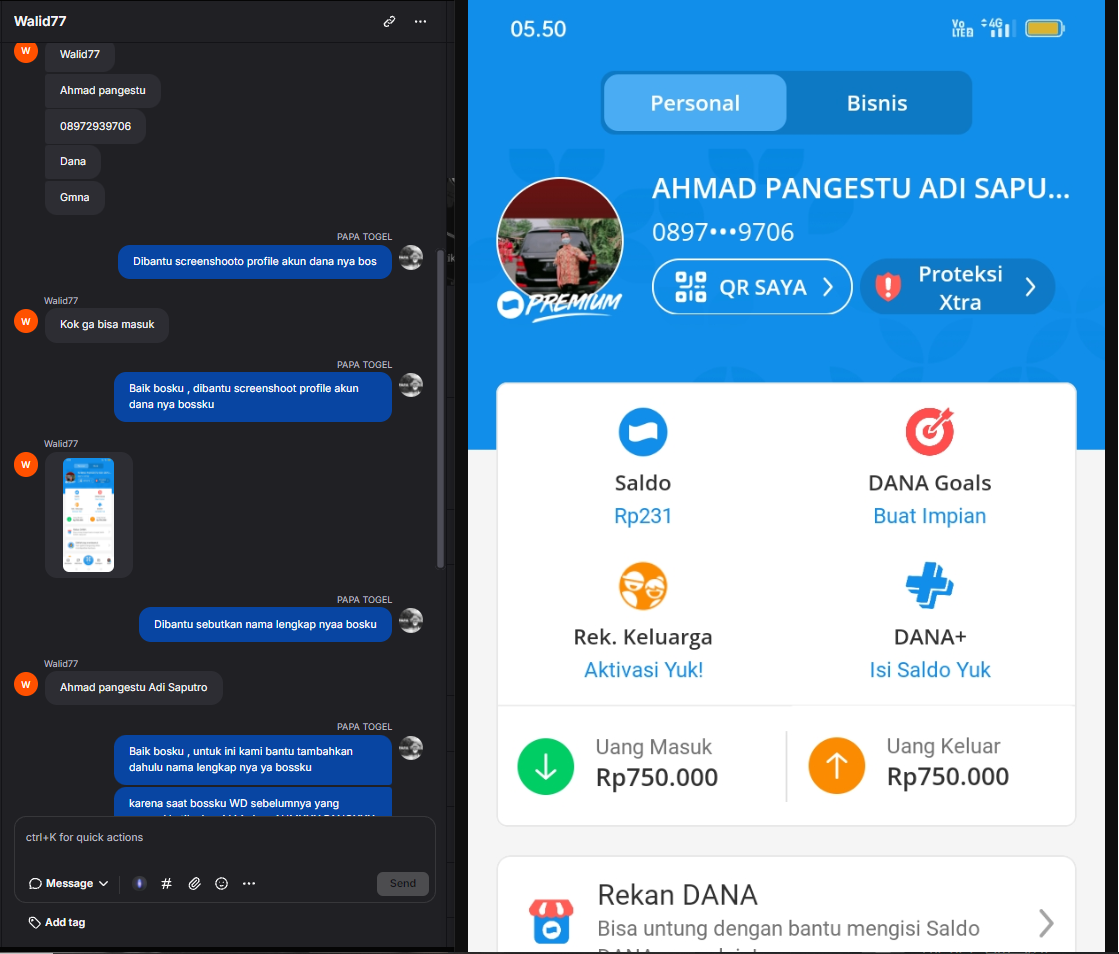Viewport: 1119px width, 954px height.
Task: Click the chat scrollbar
Action: [440, 409]
